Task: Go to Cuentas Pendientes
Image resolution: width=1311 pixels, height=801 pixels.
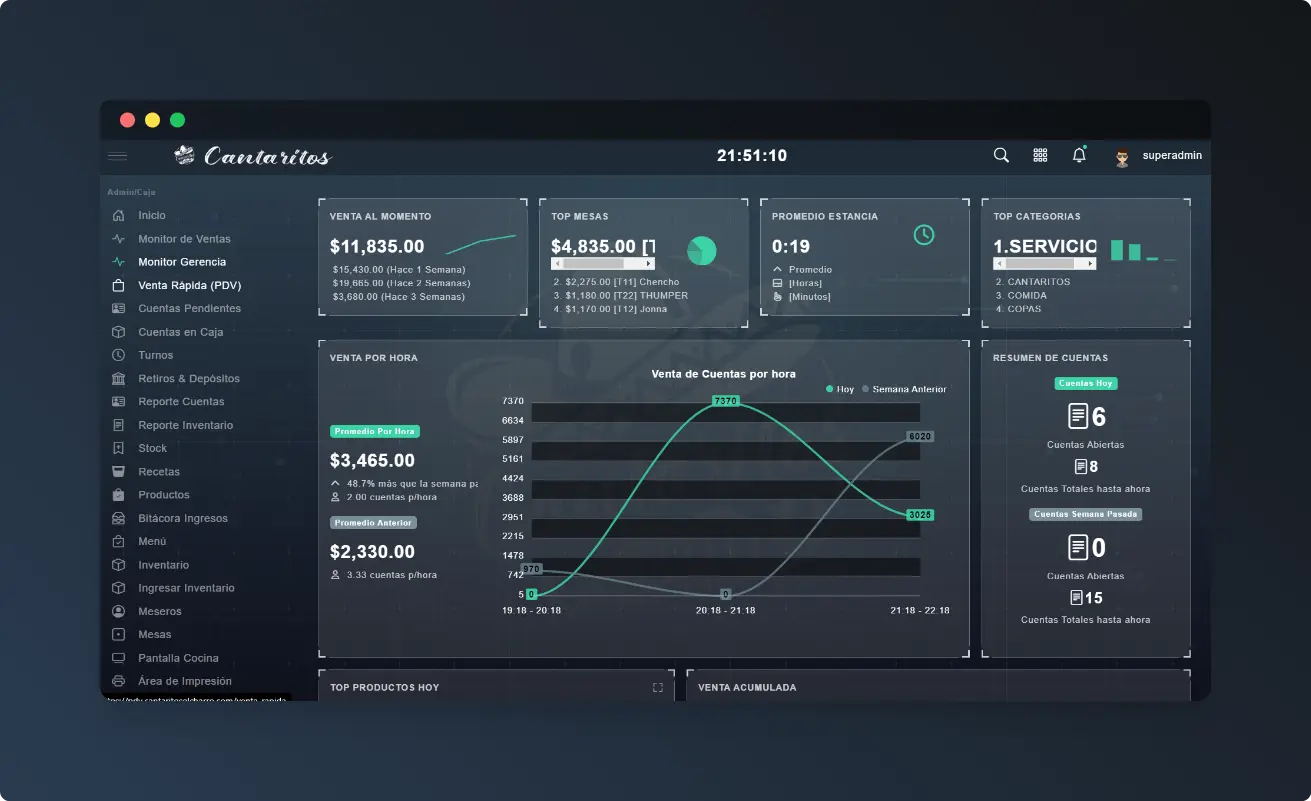Action: 189,308
